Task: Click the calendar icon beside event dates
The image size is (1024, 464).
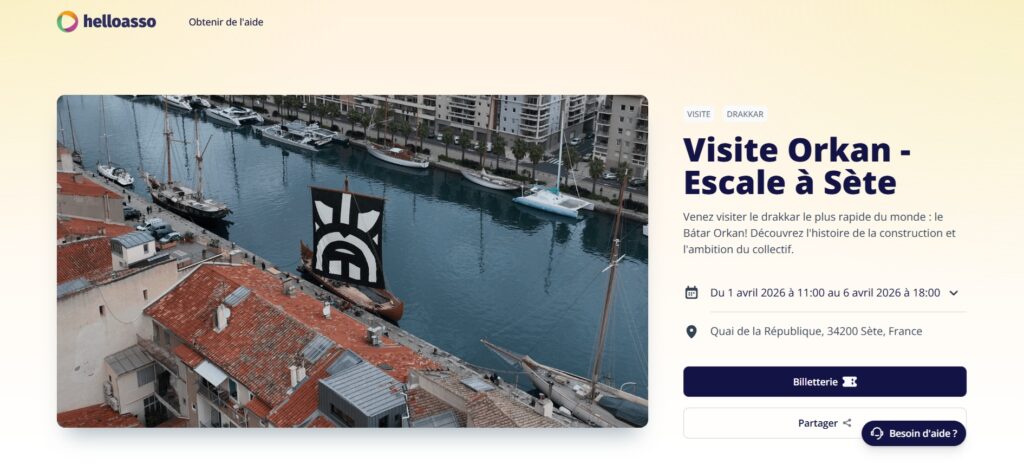Action: point(691,293)
